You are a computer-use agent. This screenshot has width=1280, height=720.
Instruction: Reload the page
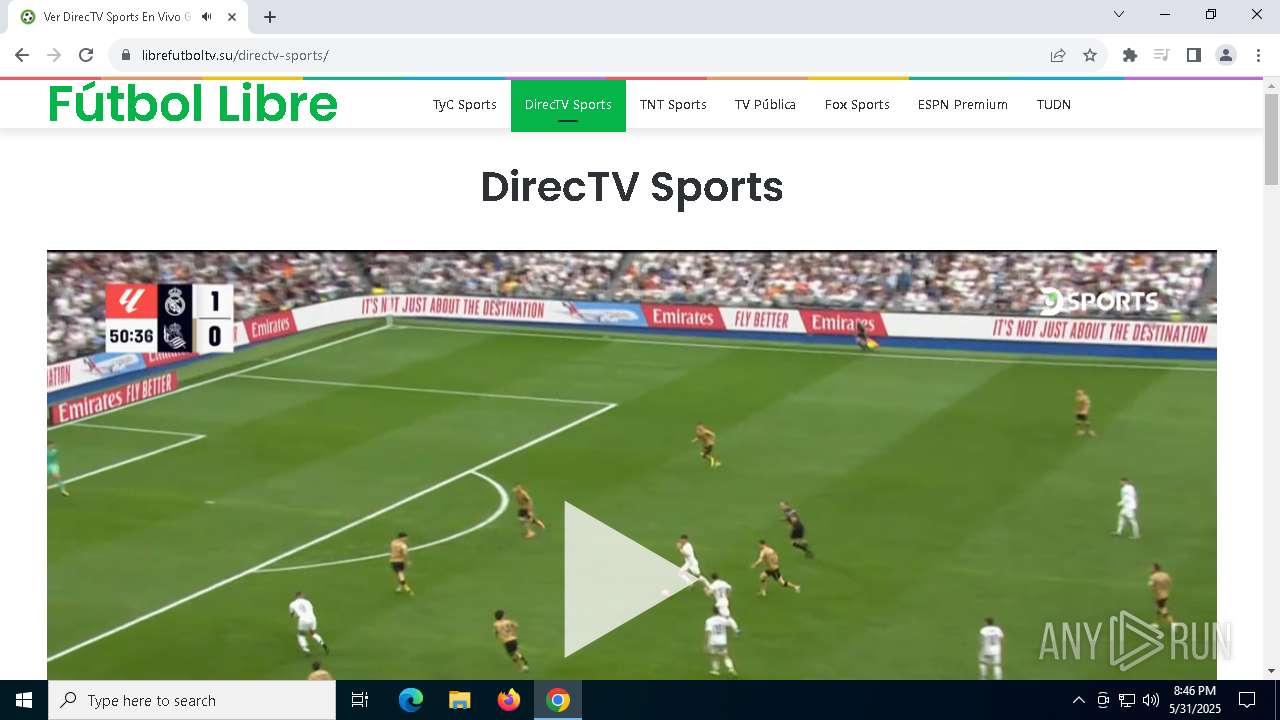click(86, 55)
